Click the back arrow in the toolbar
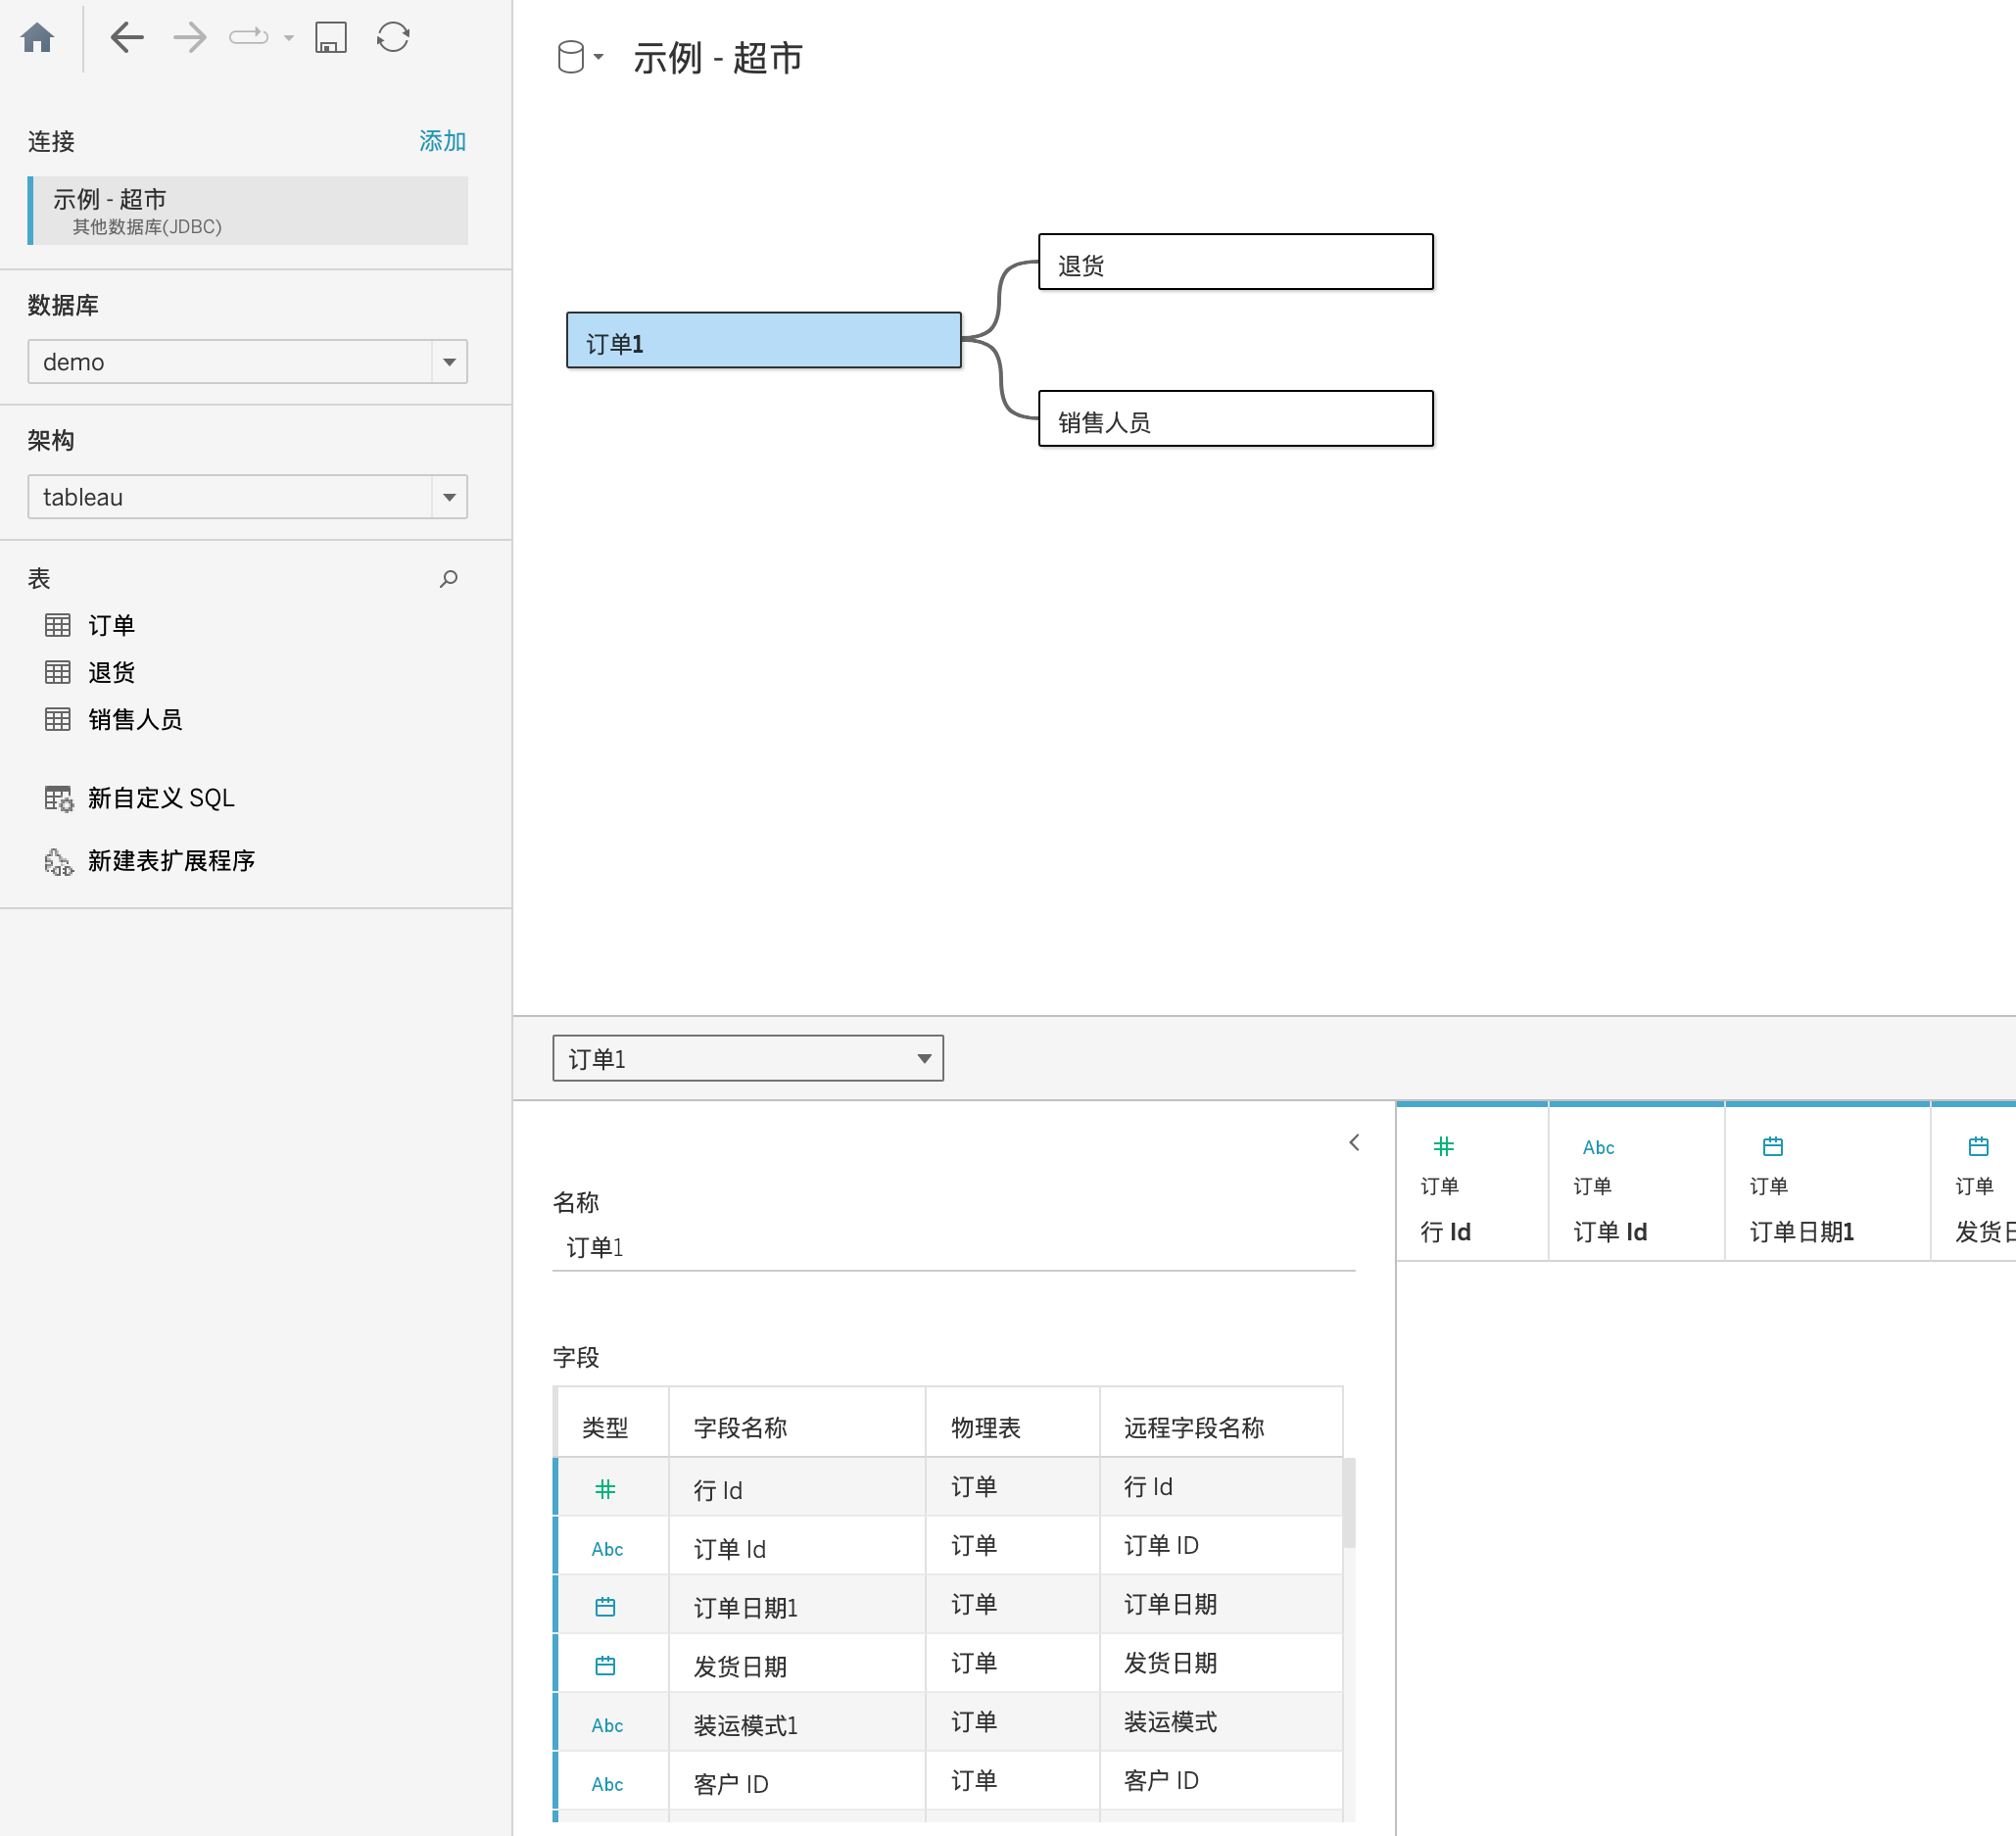The image size is (2016, 1836). pos(127,38)
